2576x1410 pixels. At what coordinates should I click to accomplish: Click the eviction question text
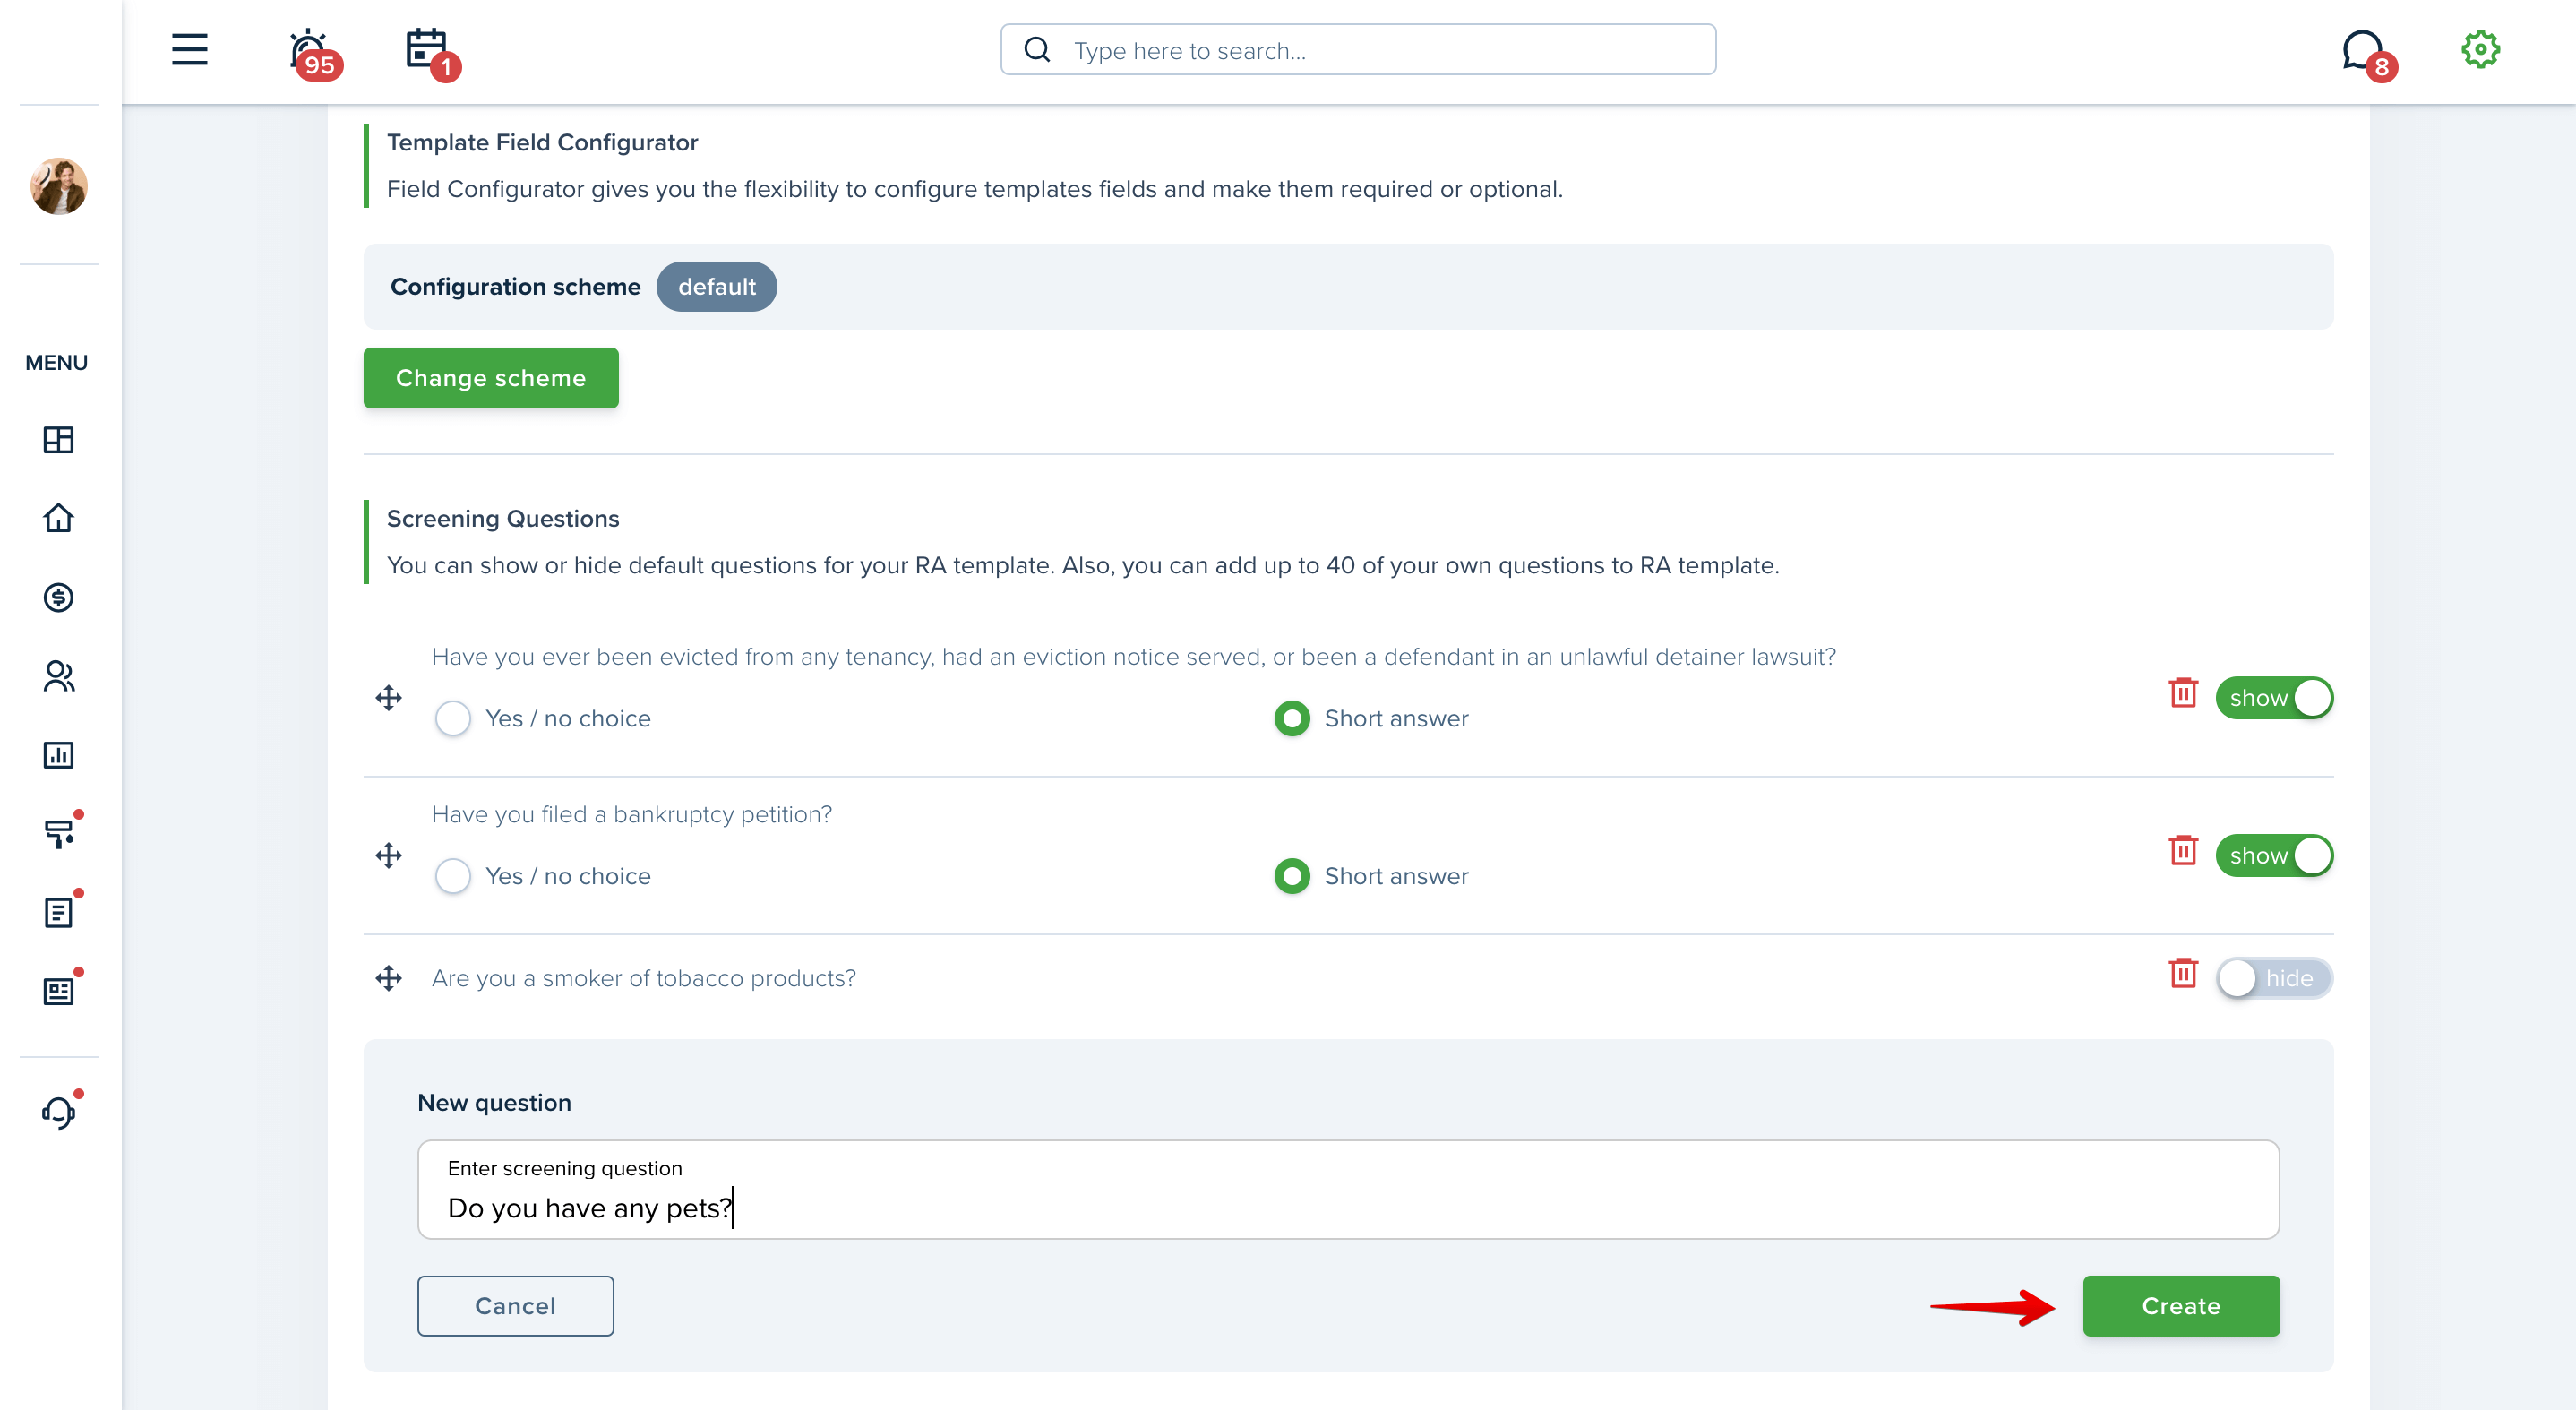[1133, 656]
